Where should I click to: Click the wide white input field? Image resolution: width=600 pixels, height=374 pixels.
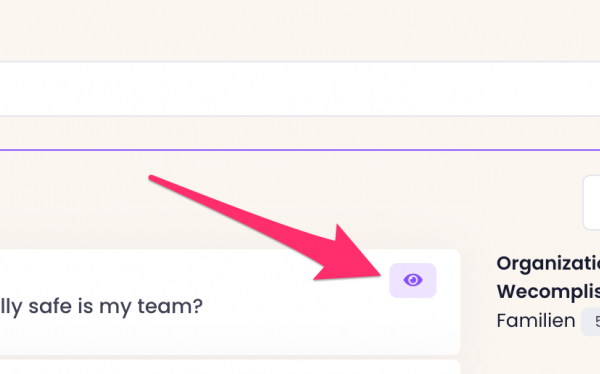coord(300,89)
